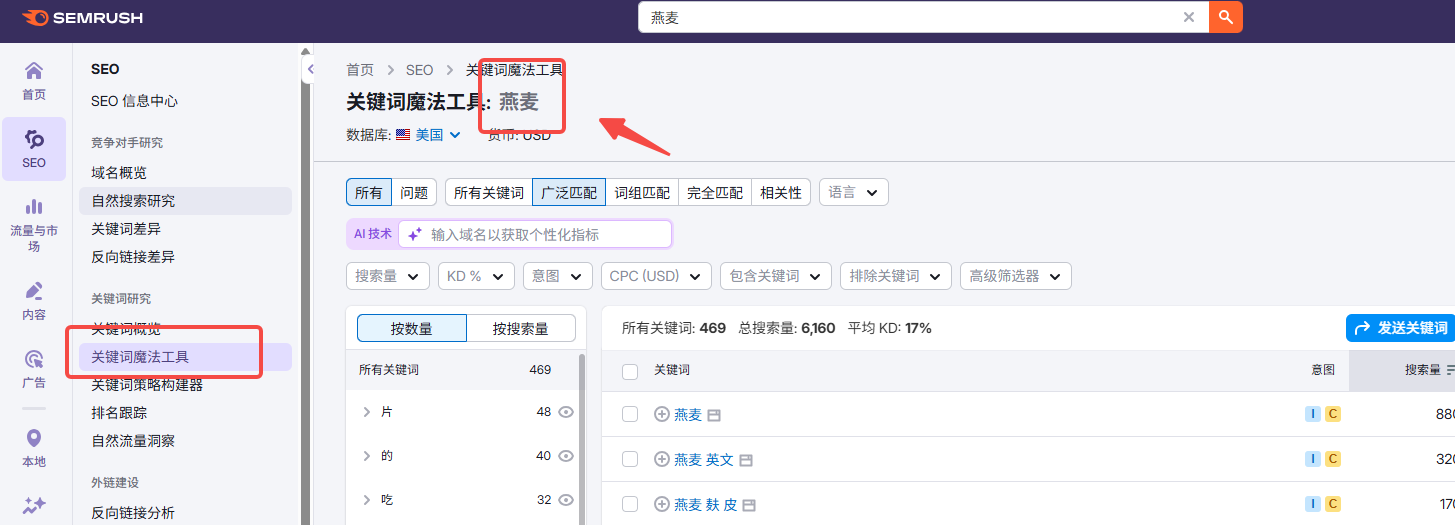This screenshot has height=525, width=1455.
Task: Open the CPC (USD) filter dropdown
Action: [656, 276]
